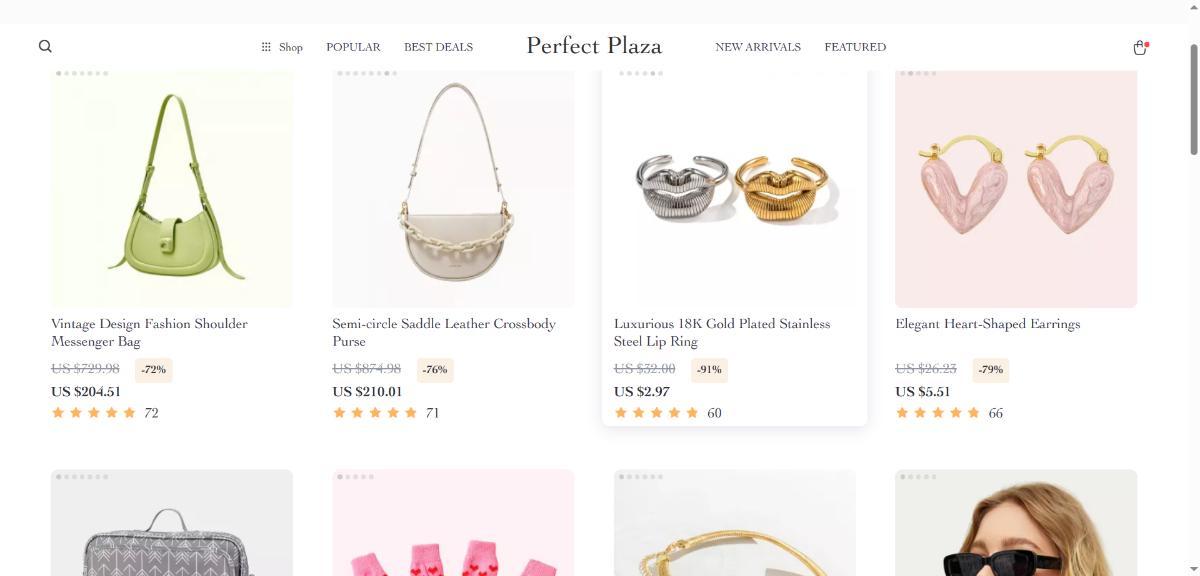Image resolution: width=1200 pixels, height=576 pixels.
Task: Open NEW ARRIVALS section
Action: (758, 47)
